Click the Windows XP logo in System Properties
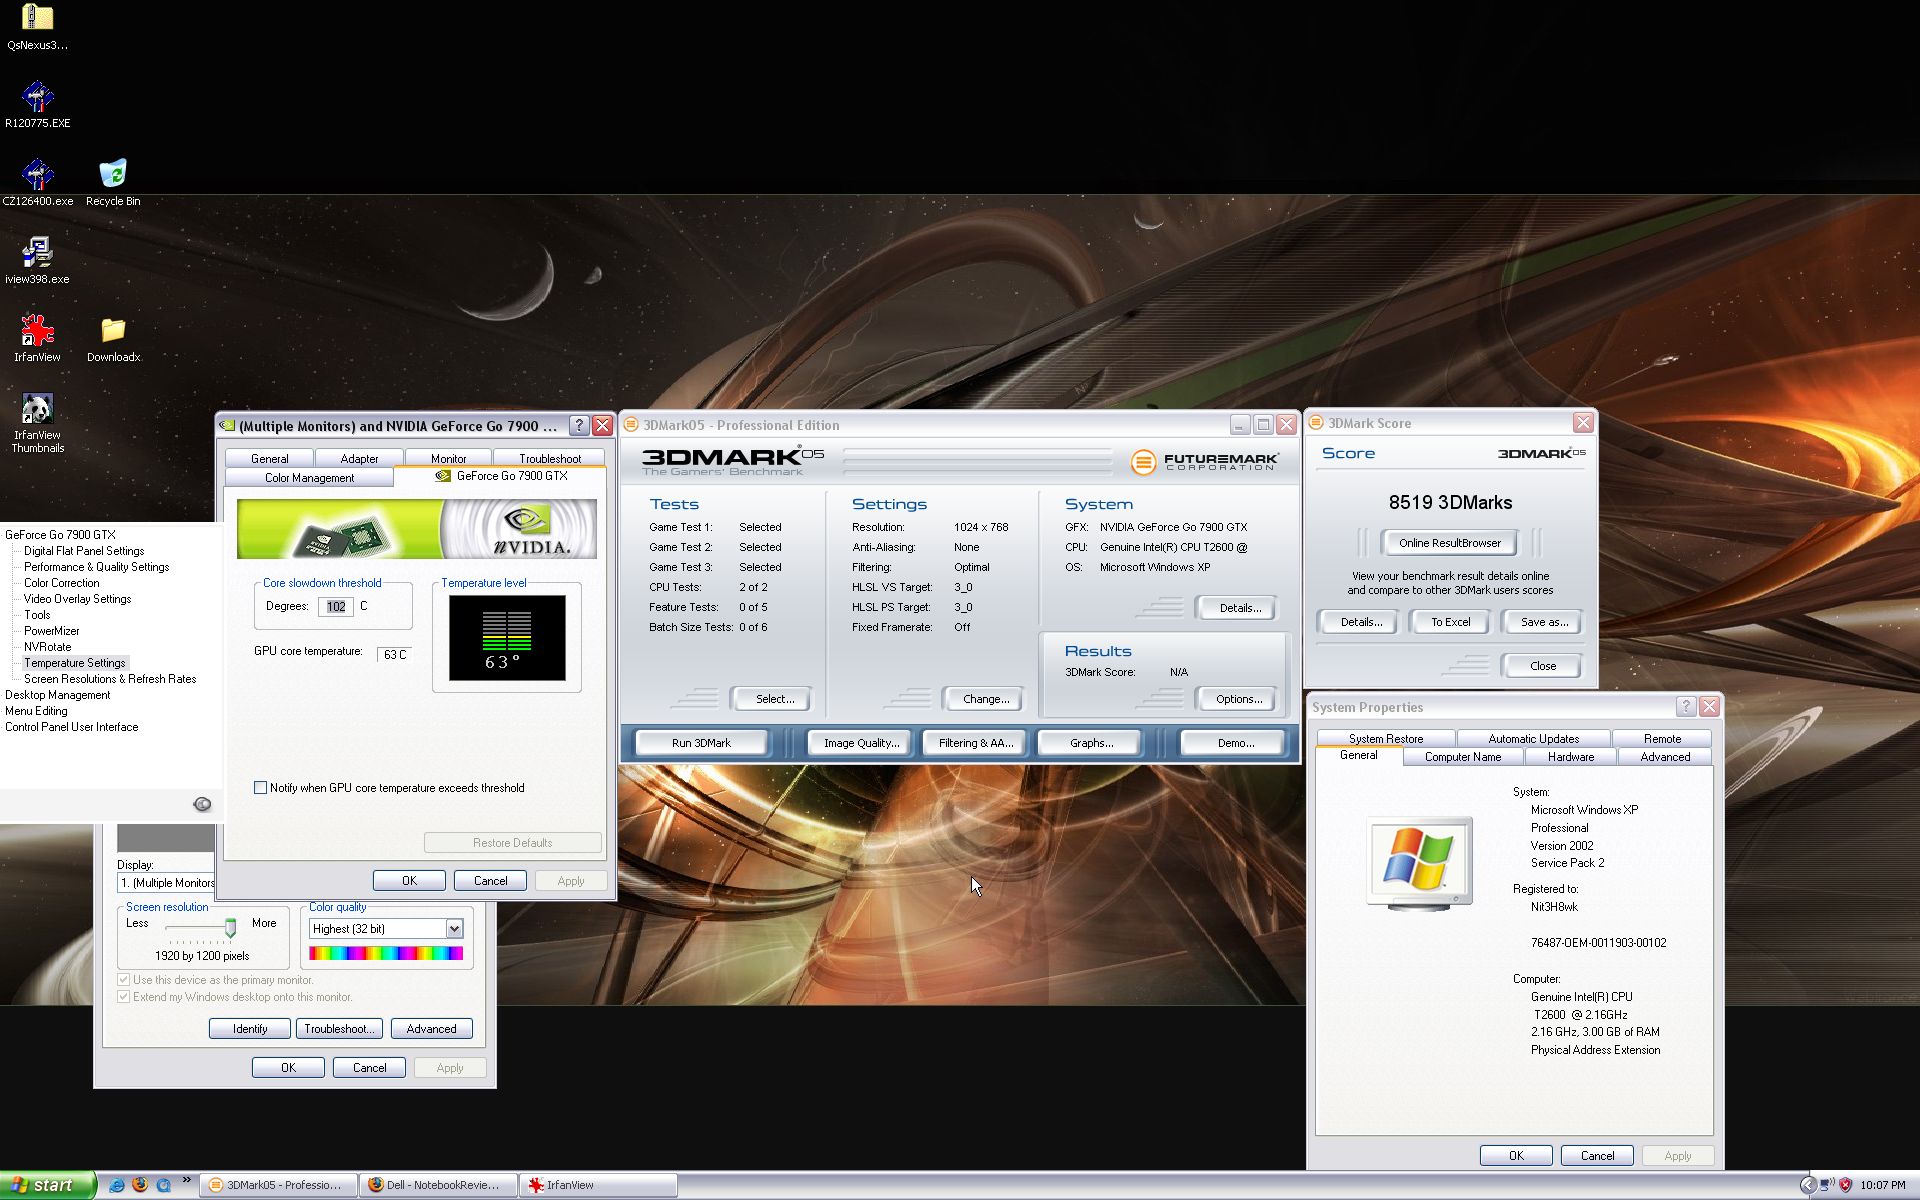This screenshot has height=1200, width=1920. click(x=1419, y=862)
